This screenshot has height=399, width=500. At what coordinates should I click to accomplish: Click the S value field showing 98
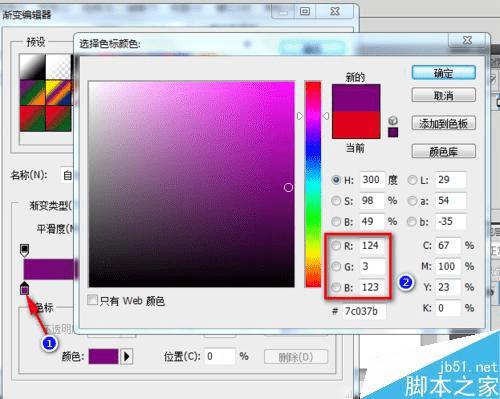(x=372, y=201)
